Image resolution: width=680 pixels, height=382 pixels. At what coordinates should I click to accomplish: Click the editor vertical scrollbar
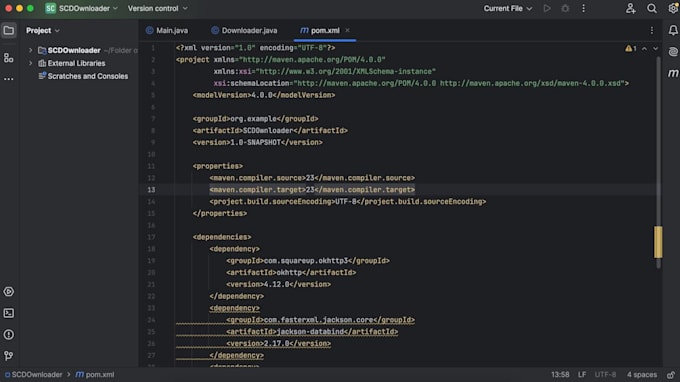[658, 163]
